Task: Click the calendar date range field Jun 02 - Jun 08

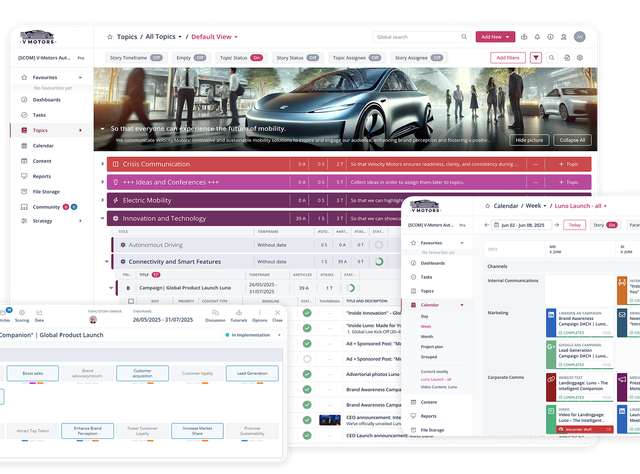Action: click(521, 225)
